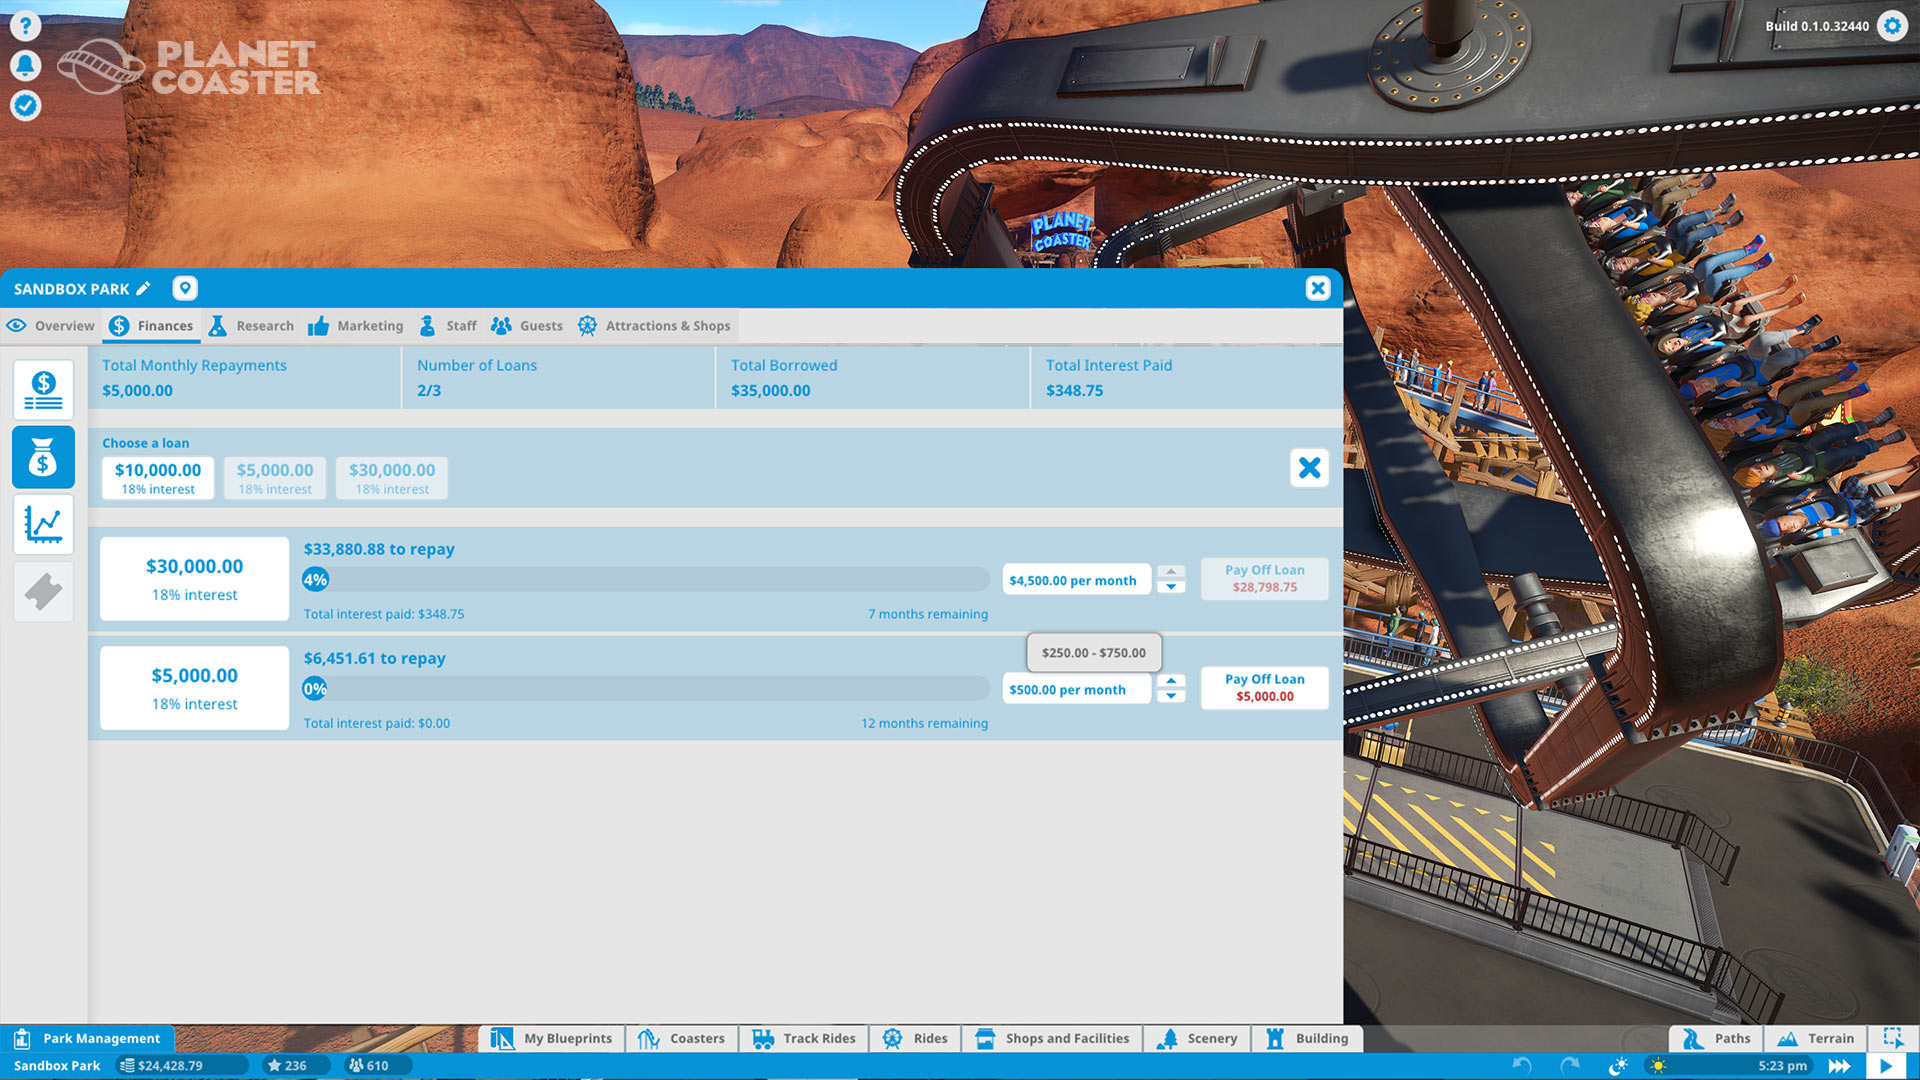
Task: Open the Track Rides build menu
Action: coord(804,1038)
